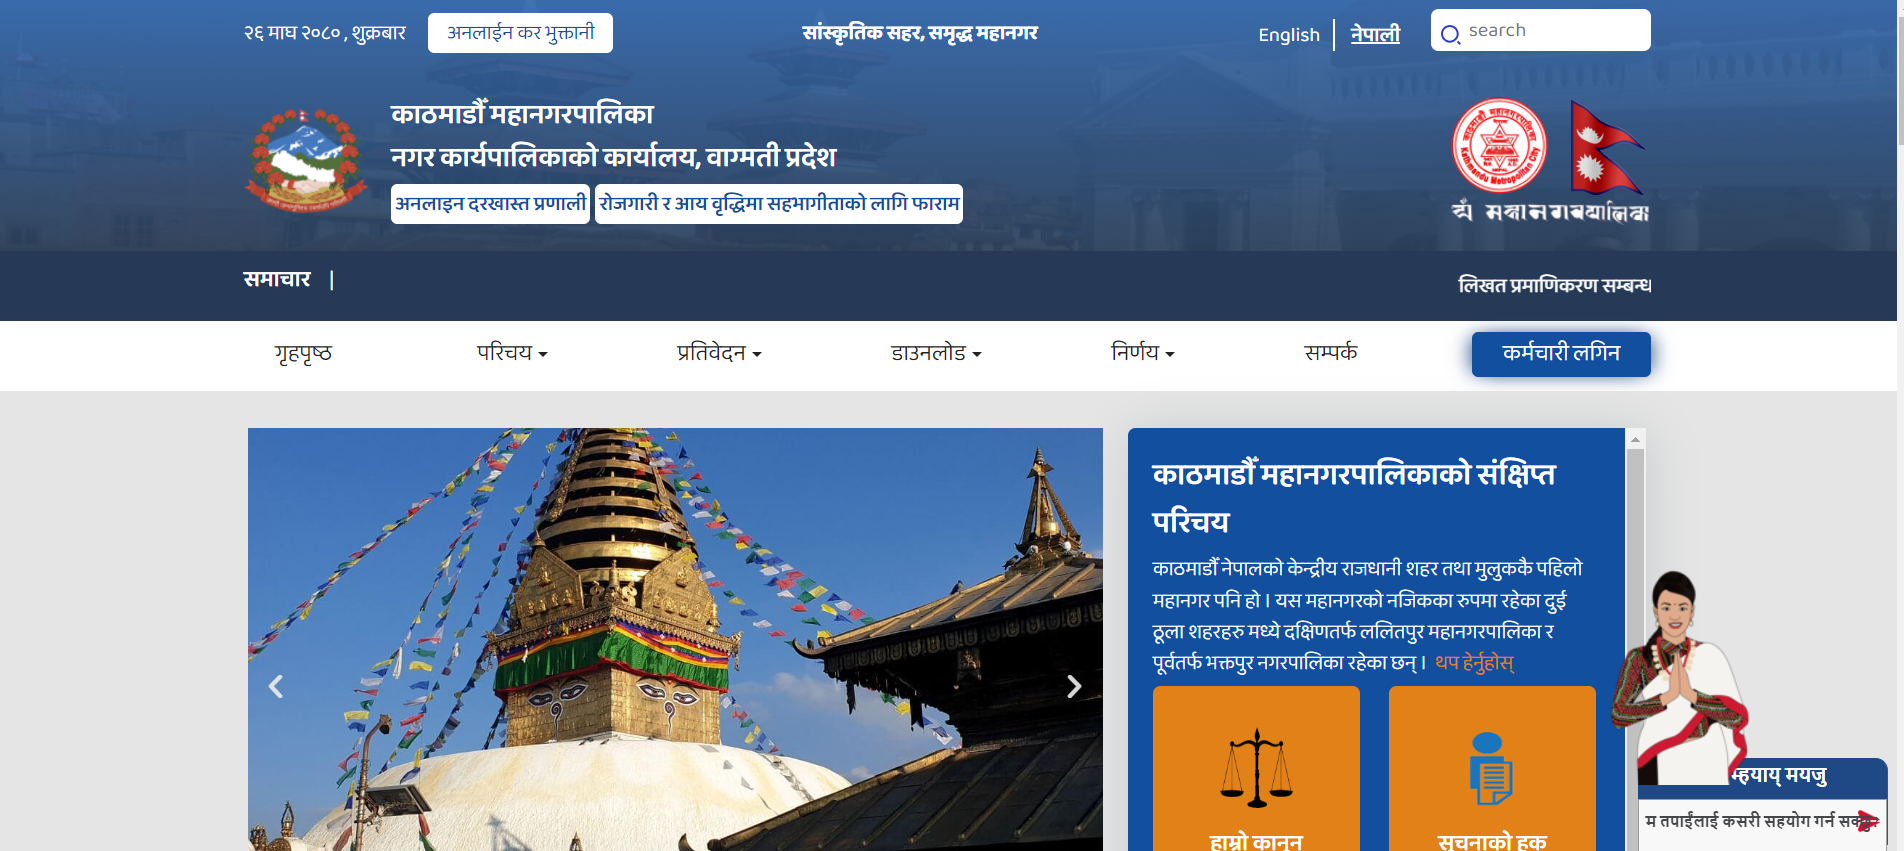This screenshot has height=851, width=1904.
Task: Switch language to English
Action: (x=1289, y=35)
